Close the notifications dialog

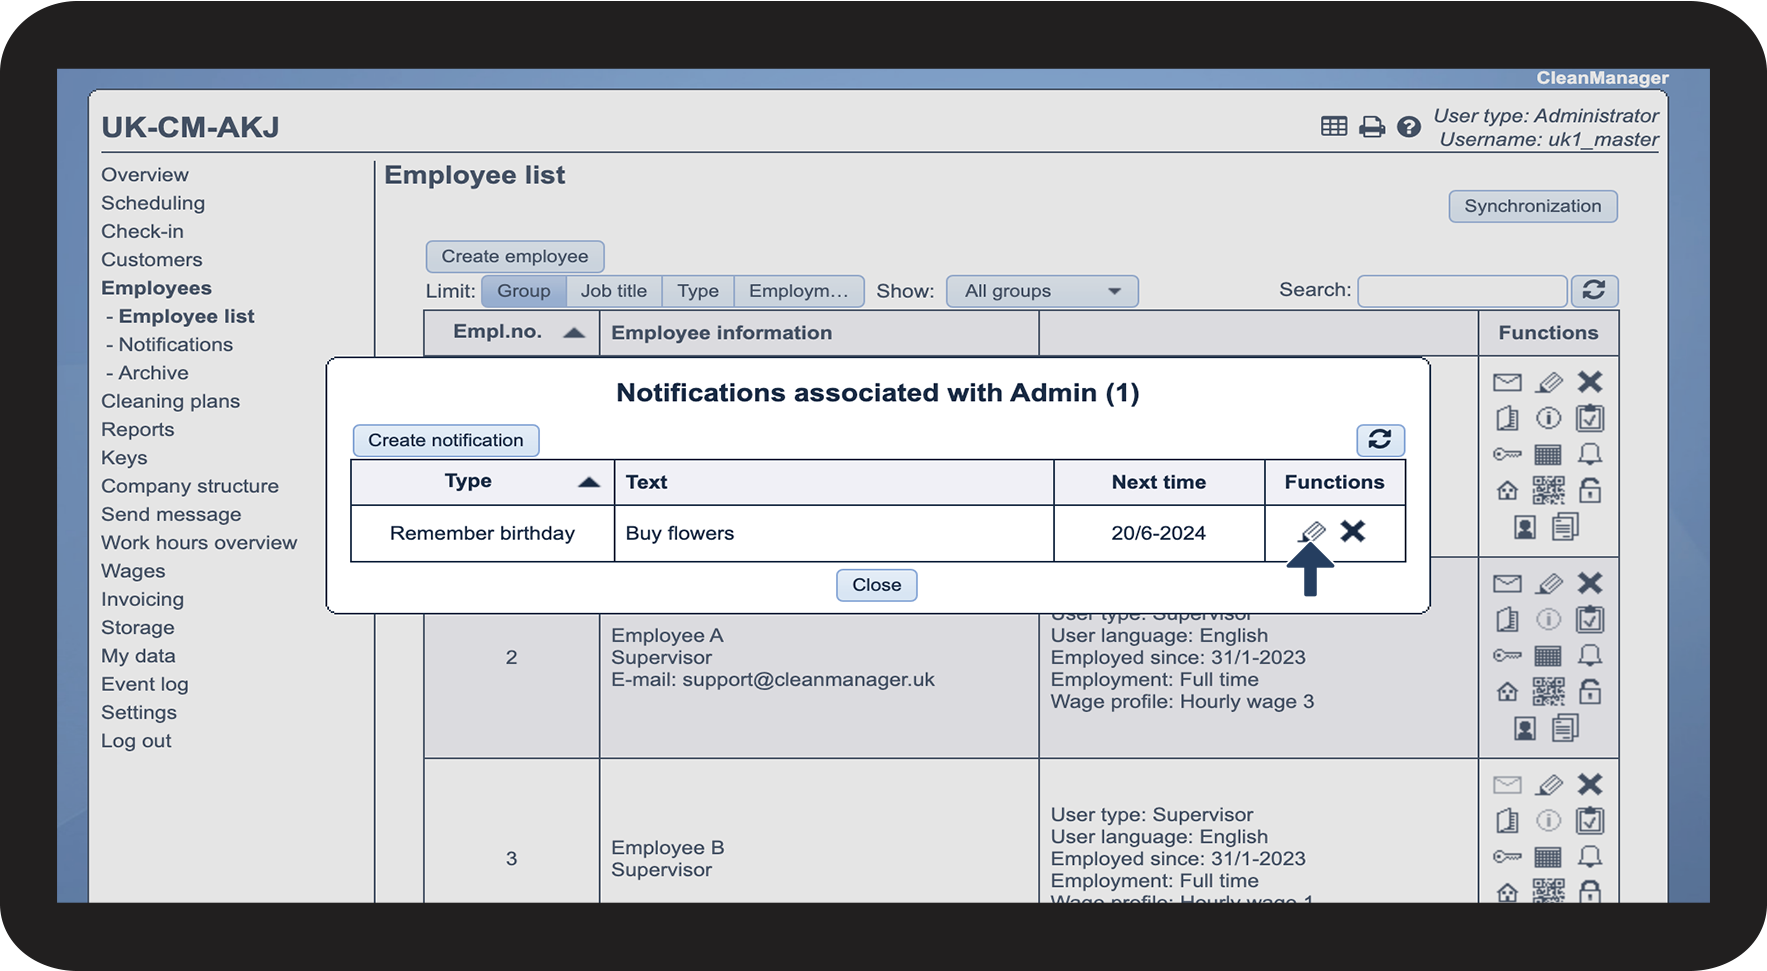(876, 585)
